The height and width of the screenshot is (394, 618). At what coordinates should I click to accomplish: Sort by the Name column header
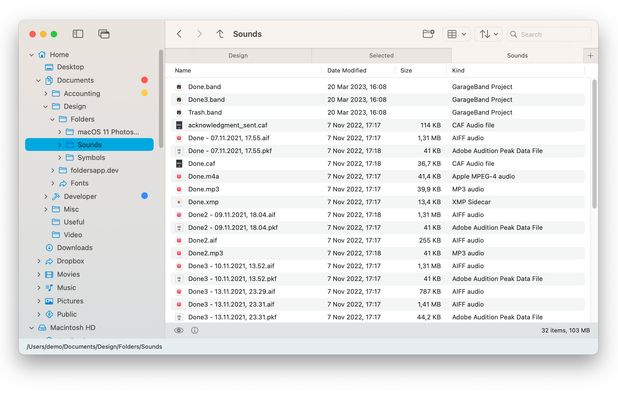[183, 71]
